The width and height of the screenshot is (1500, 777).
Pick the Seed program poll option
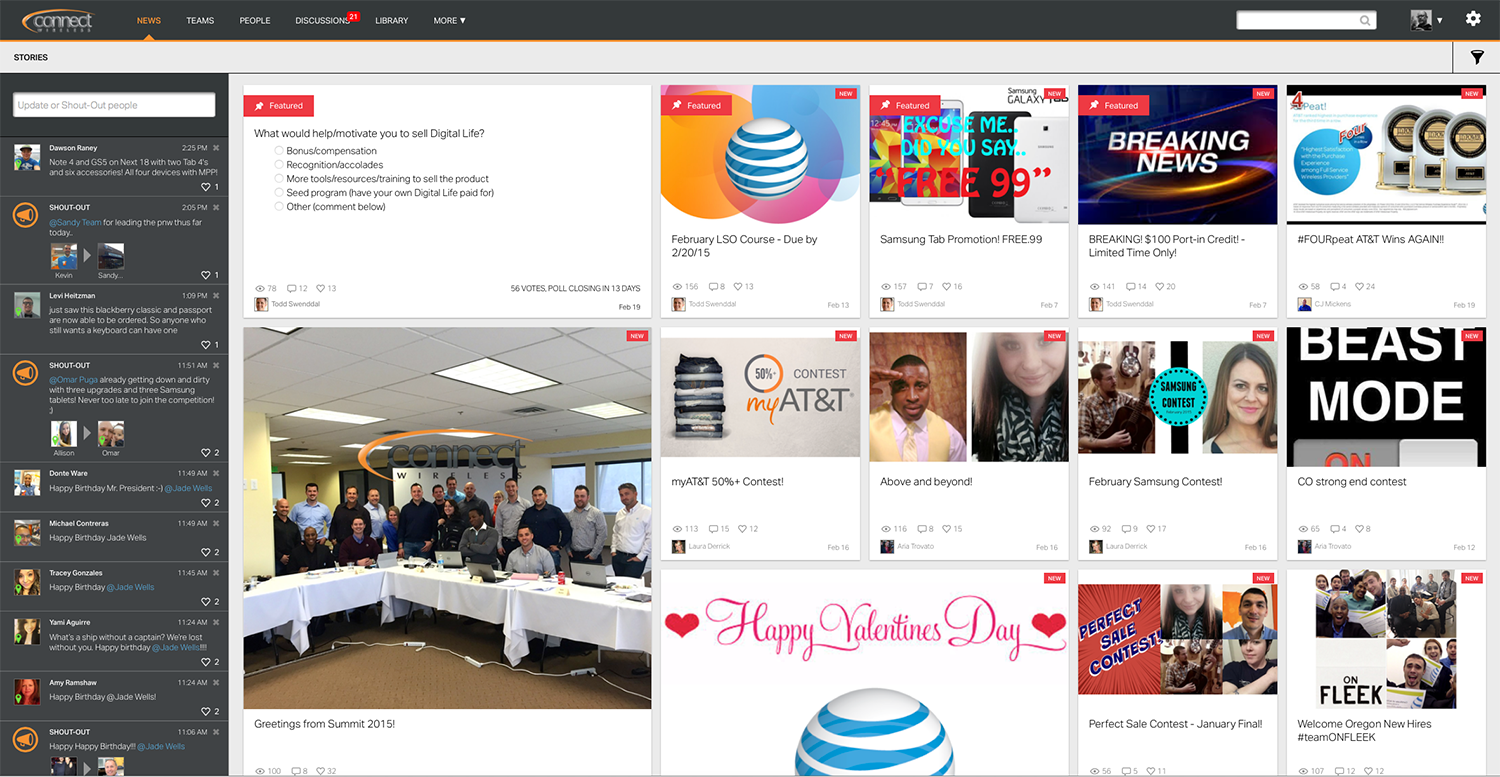click(279, 193)
